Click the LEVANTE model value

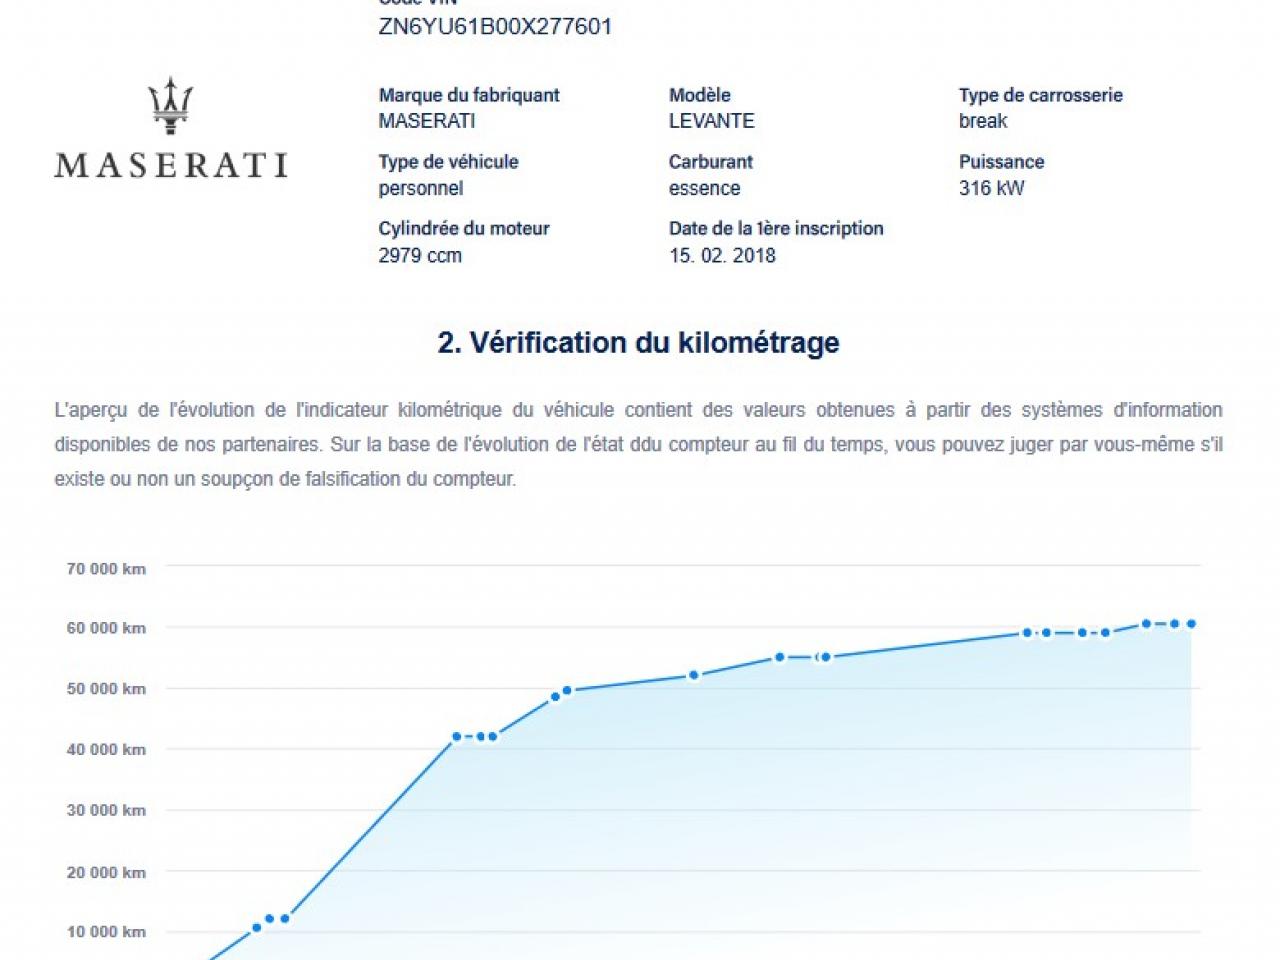[711, 121]
